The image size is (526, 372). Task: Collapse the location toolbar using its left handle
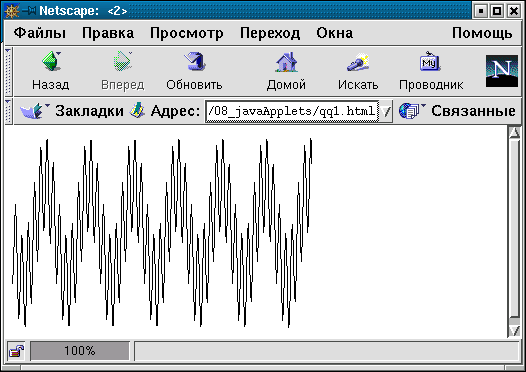point(8,111)
